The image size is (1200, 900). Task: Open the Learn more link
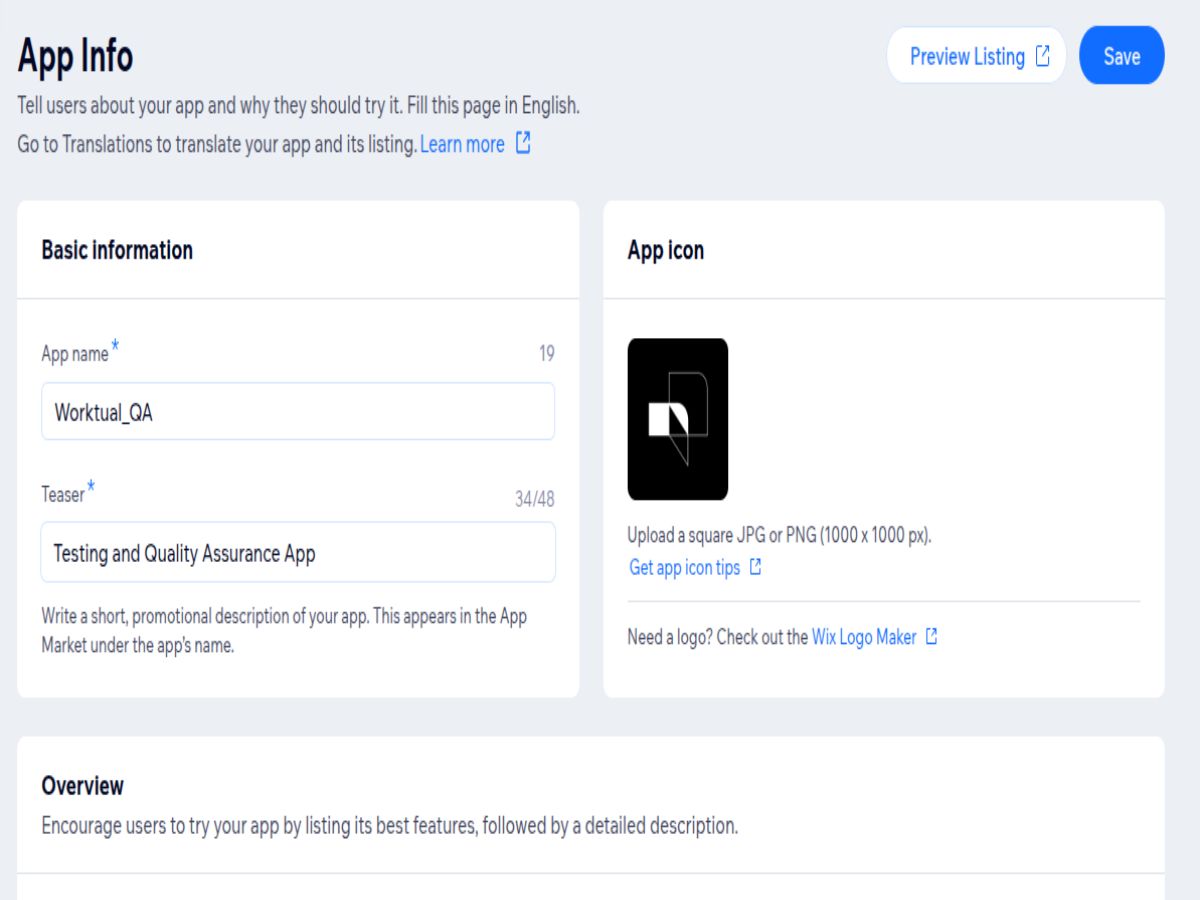click(462, 144)
